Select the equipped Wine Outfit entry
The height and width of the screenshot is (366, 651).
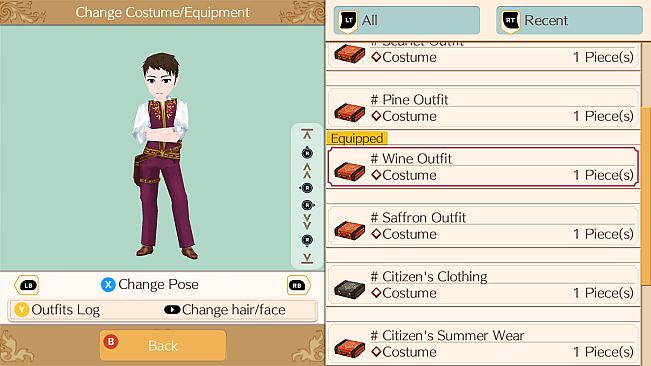pos(483,167)
